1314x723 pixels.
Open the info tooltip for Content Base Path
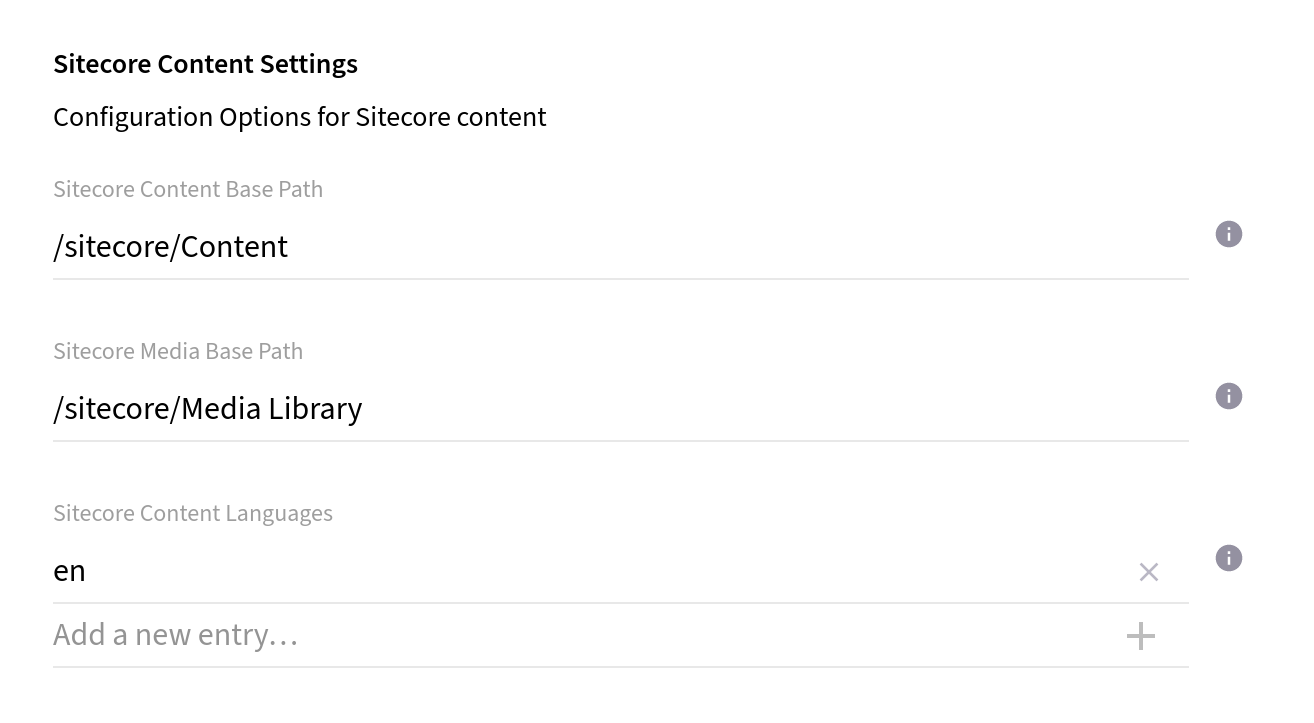[1228, 233]
